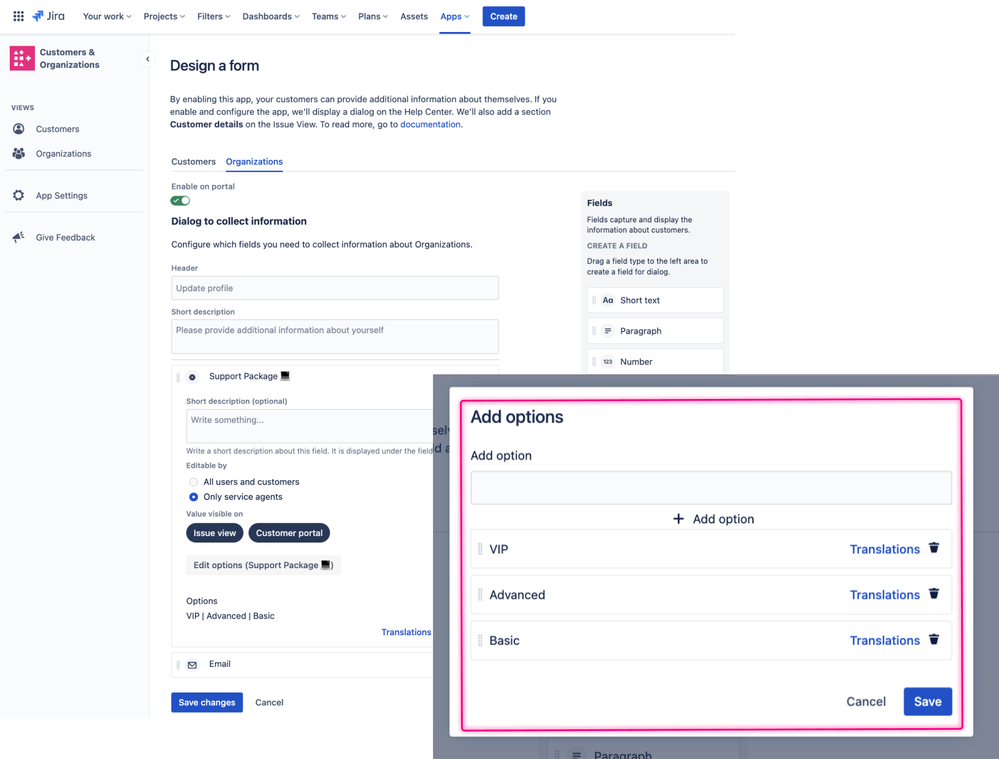Delete the Advanced option with trash icon
999x759 pixels.
(934, 594)
